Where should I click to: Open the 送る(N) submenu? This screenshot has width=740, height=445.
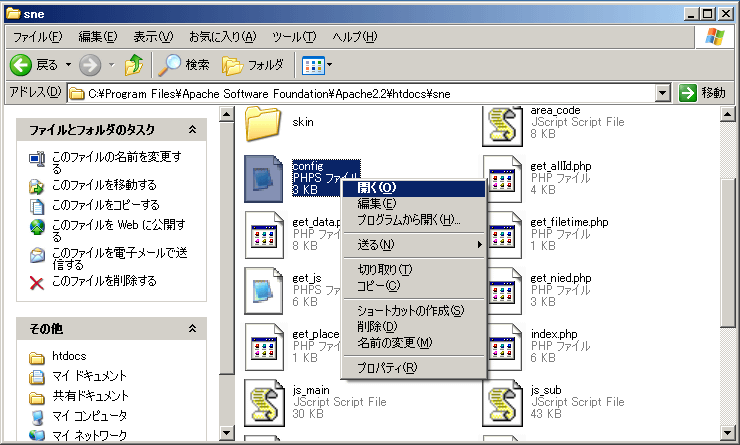click(414, 244)
